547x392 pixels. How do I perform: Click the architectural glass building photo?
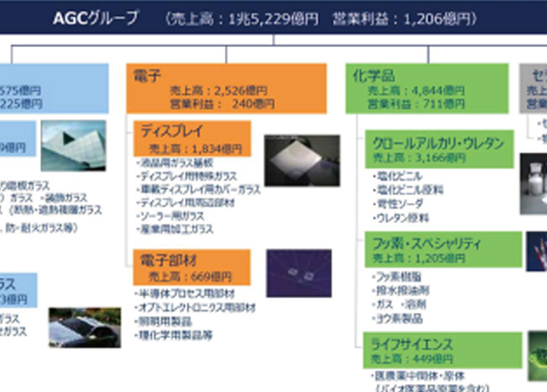(x=73, y=145)
